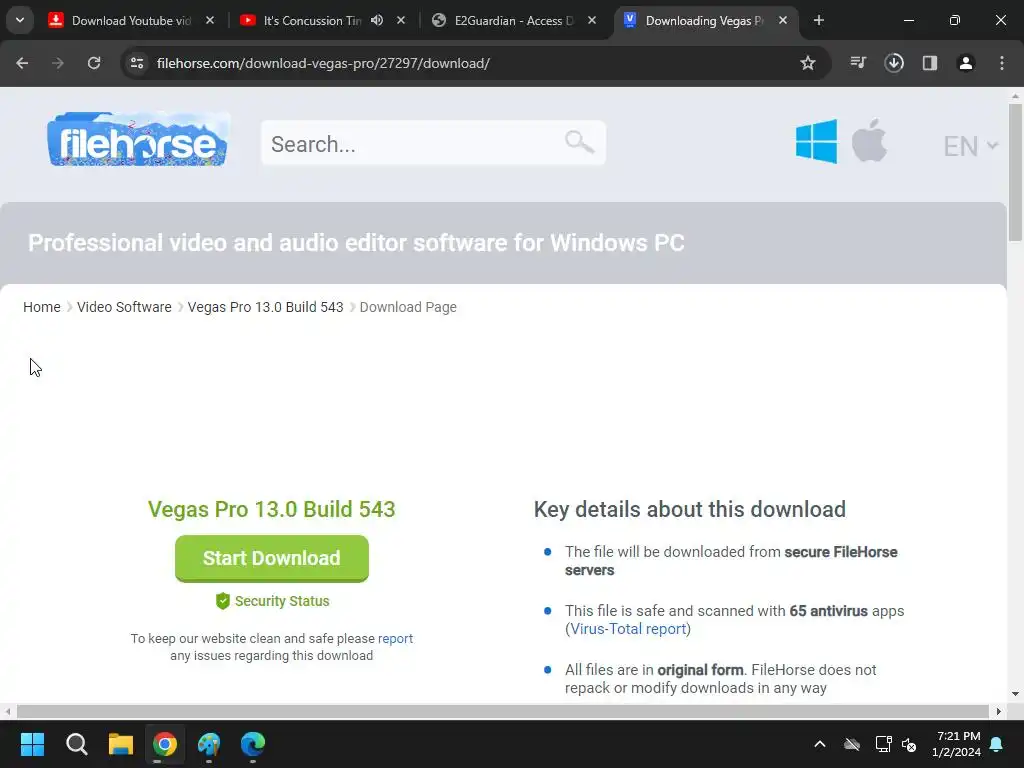Image resolution: width=1024 pixels, height=768 pixels.
Task: Click the Start Download button
Action: 272,558
